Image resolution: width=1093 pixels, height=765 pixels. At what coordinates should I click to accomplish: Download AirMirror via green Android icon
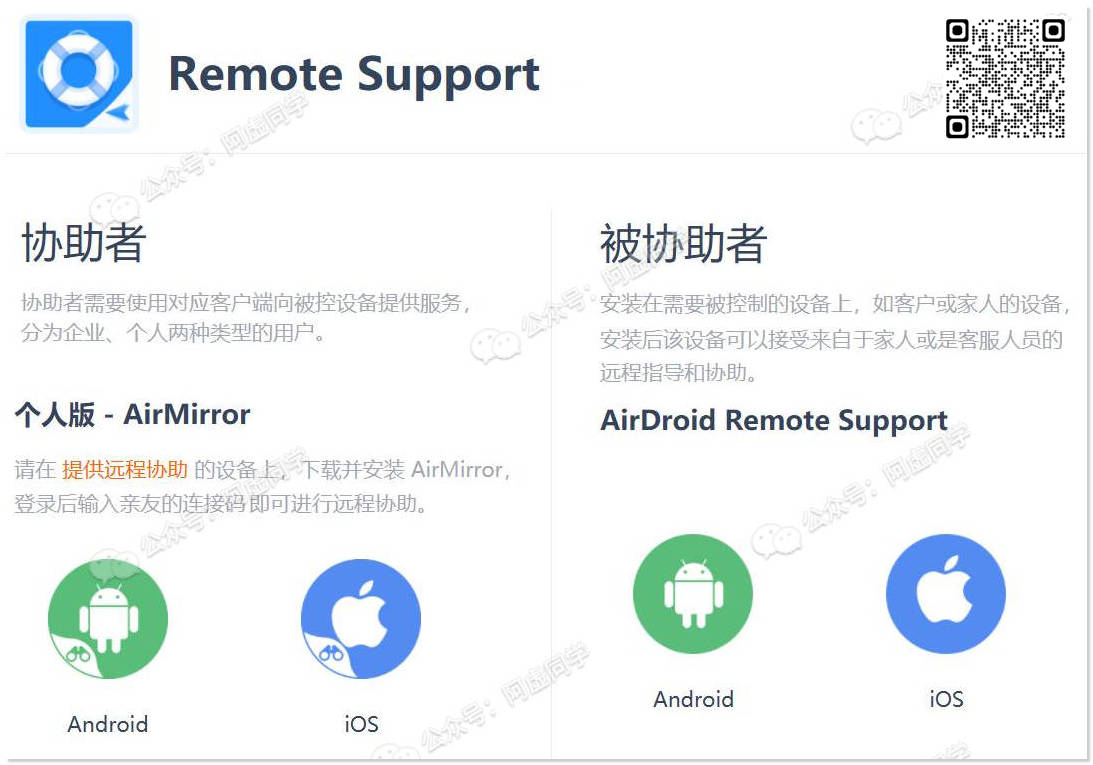tap(108, 619)
